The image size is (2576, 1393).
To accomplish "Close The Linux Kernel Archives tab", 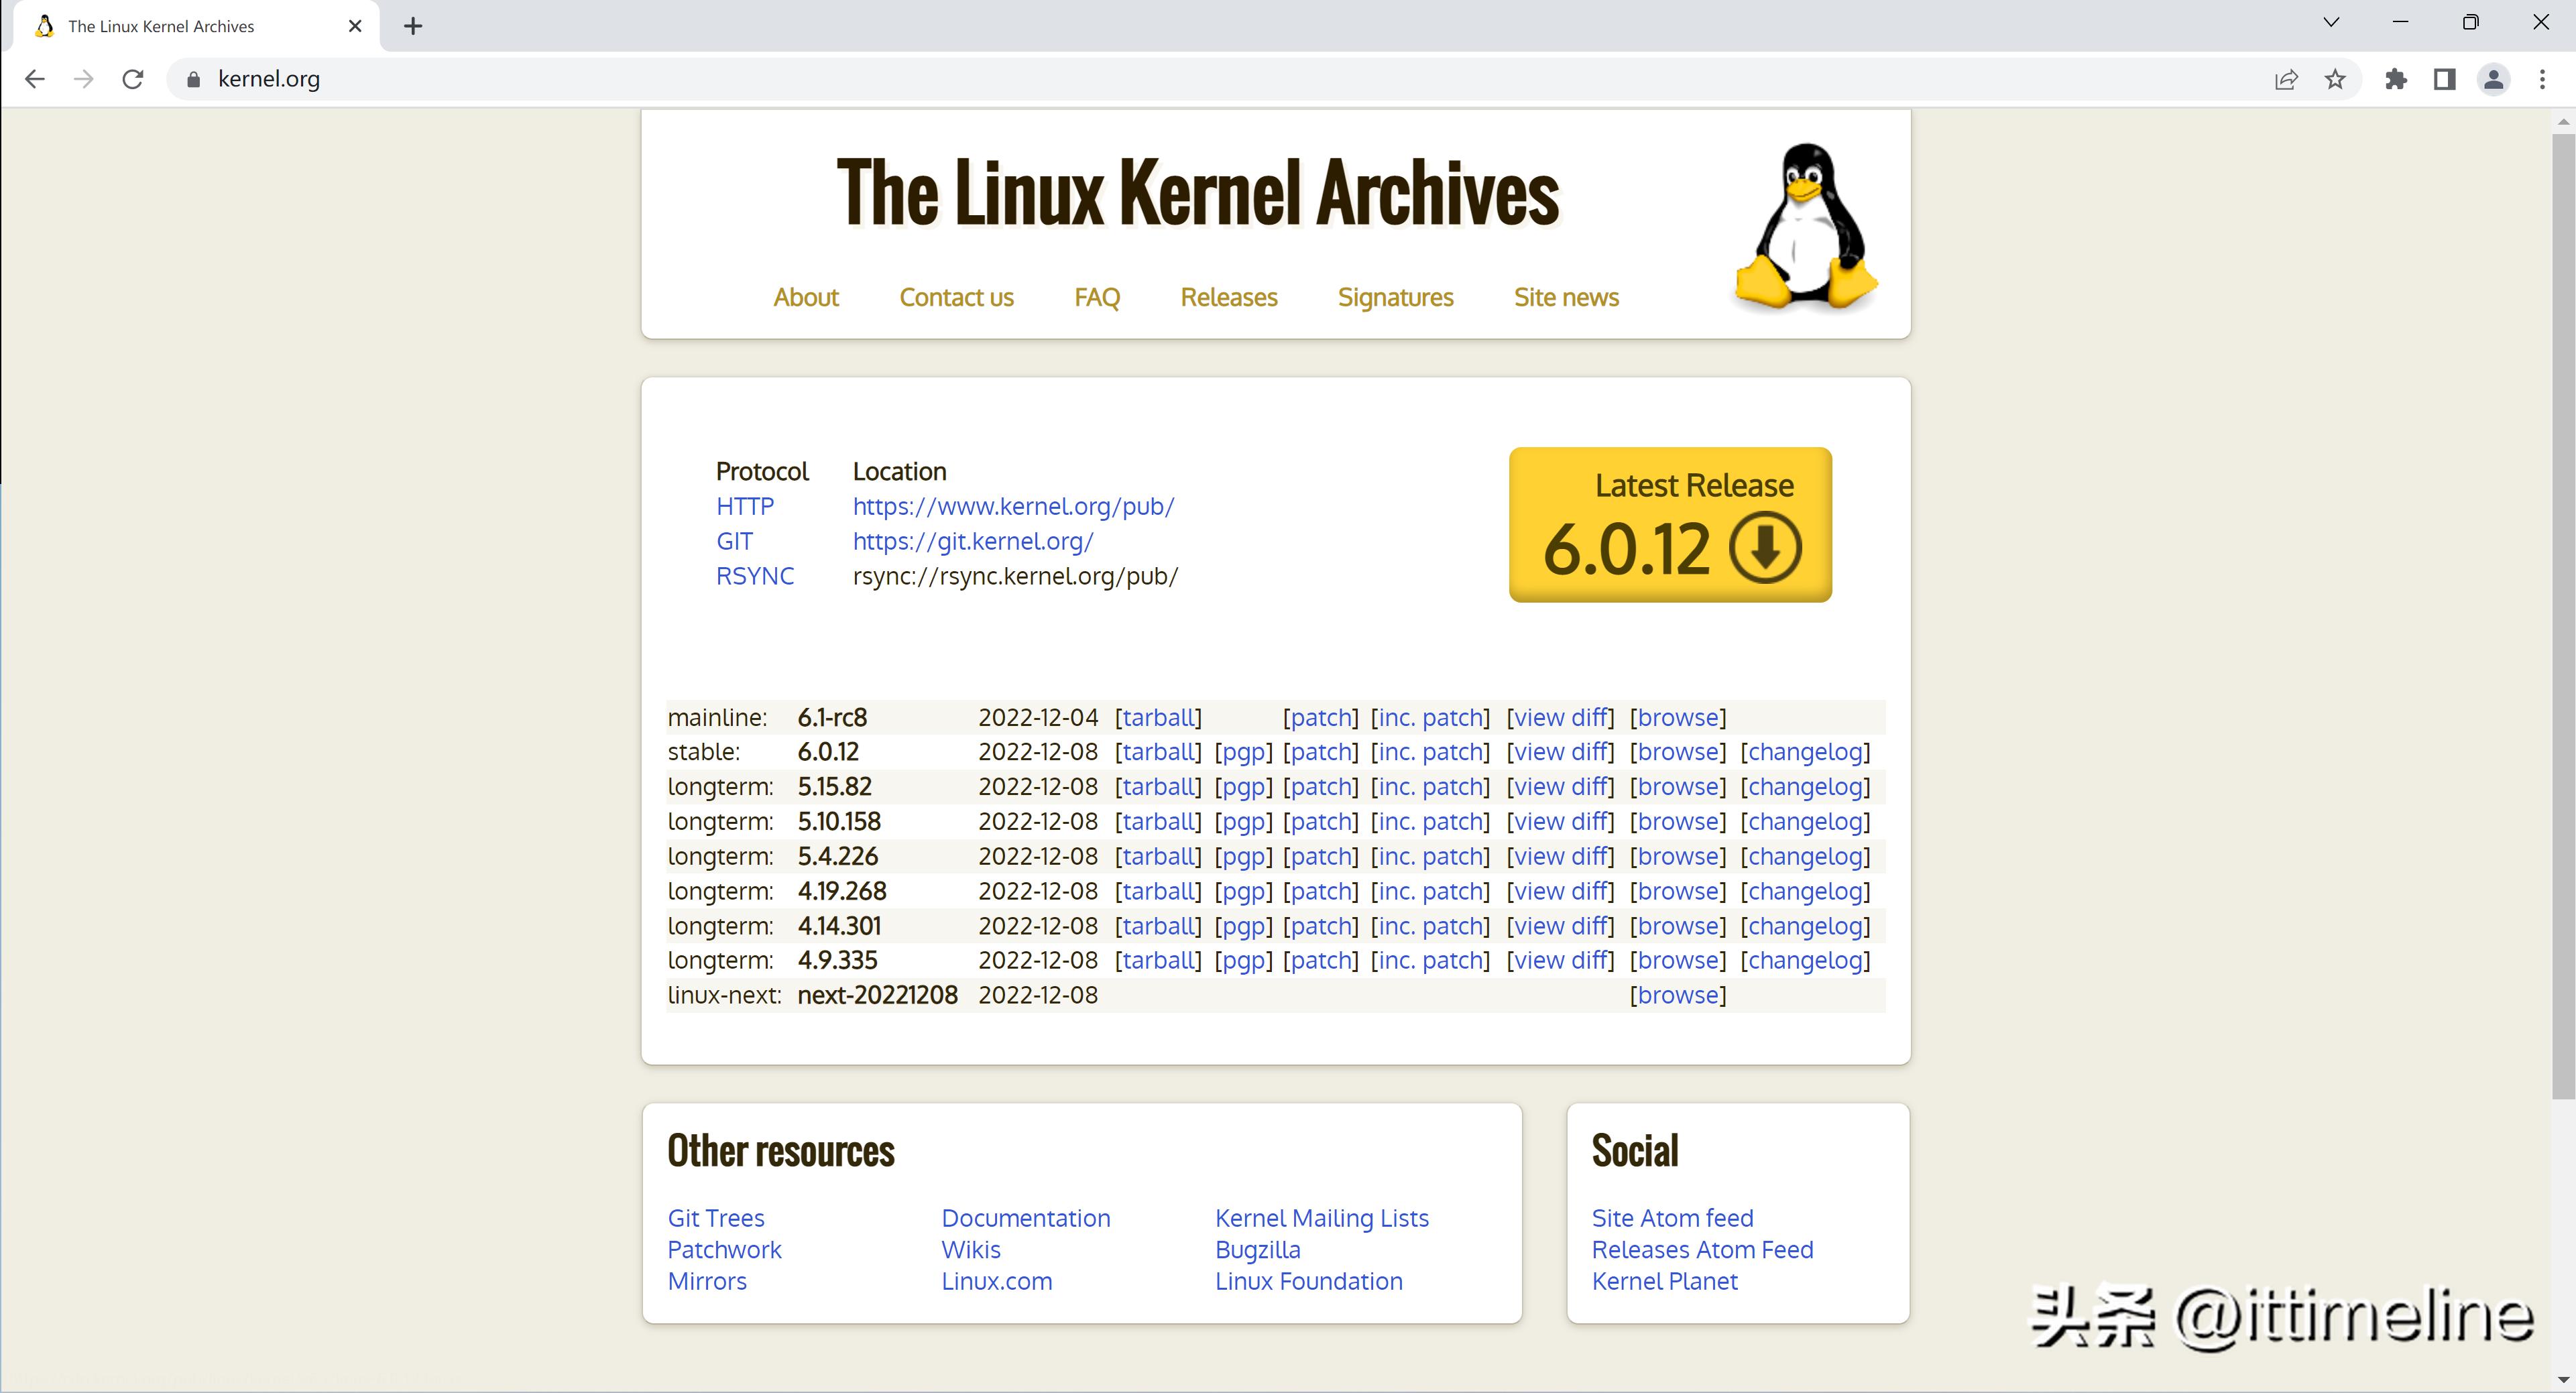I will coord(355,26).
